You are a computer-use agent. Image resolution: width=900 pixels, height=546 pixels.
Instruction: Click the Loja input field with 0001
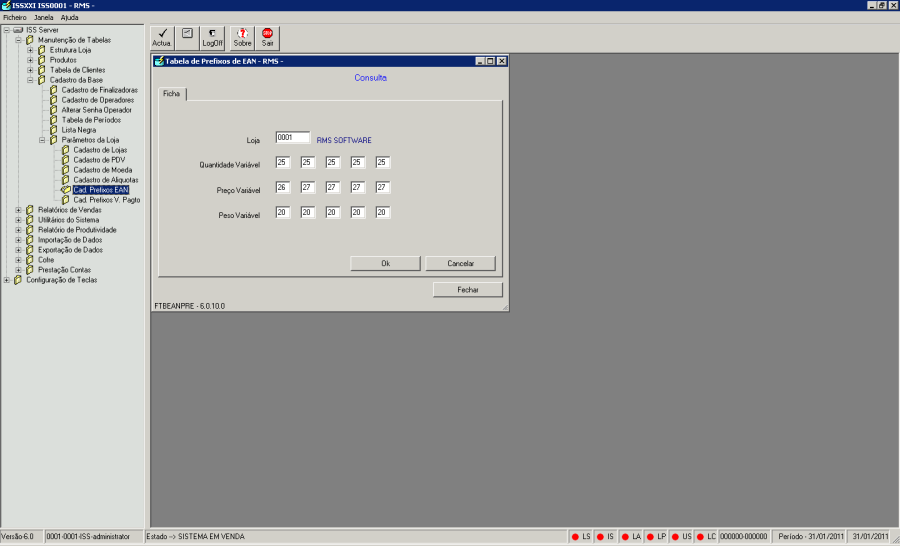[293, 138]
